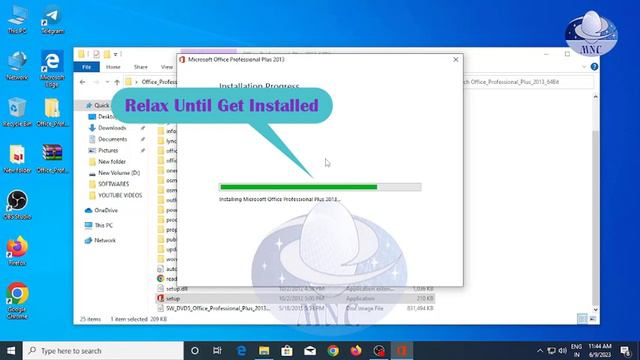Select setup.dll file in list
This screenshot has height=360, width=640.
296,289
